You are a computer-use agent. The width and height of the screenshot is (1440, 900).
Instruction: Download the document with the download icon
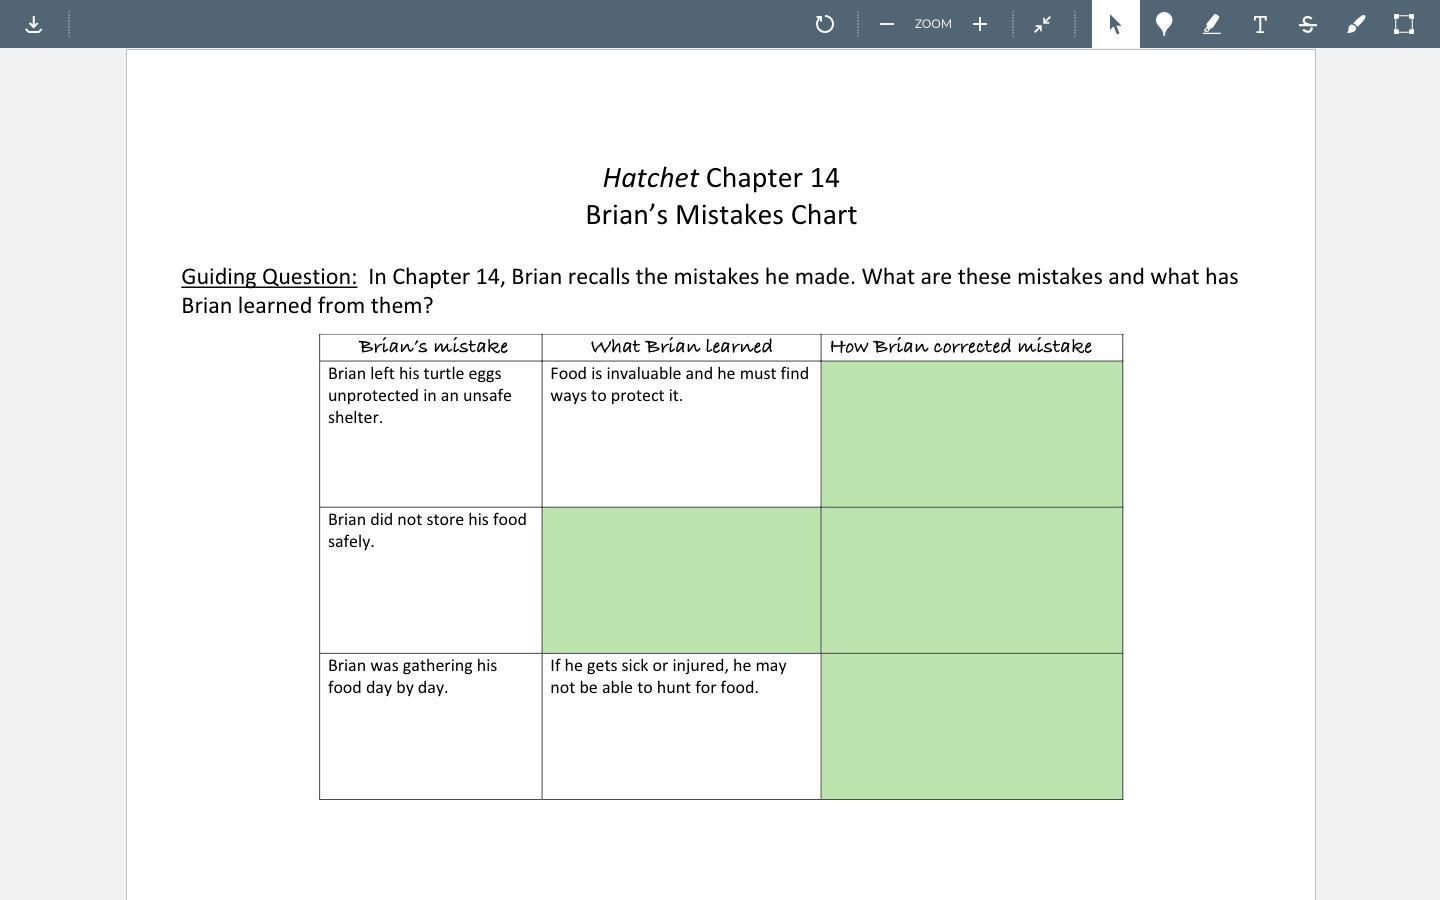(33, 24)
